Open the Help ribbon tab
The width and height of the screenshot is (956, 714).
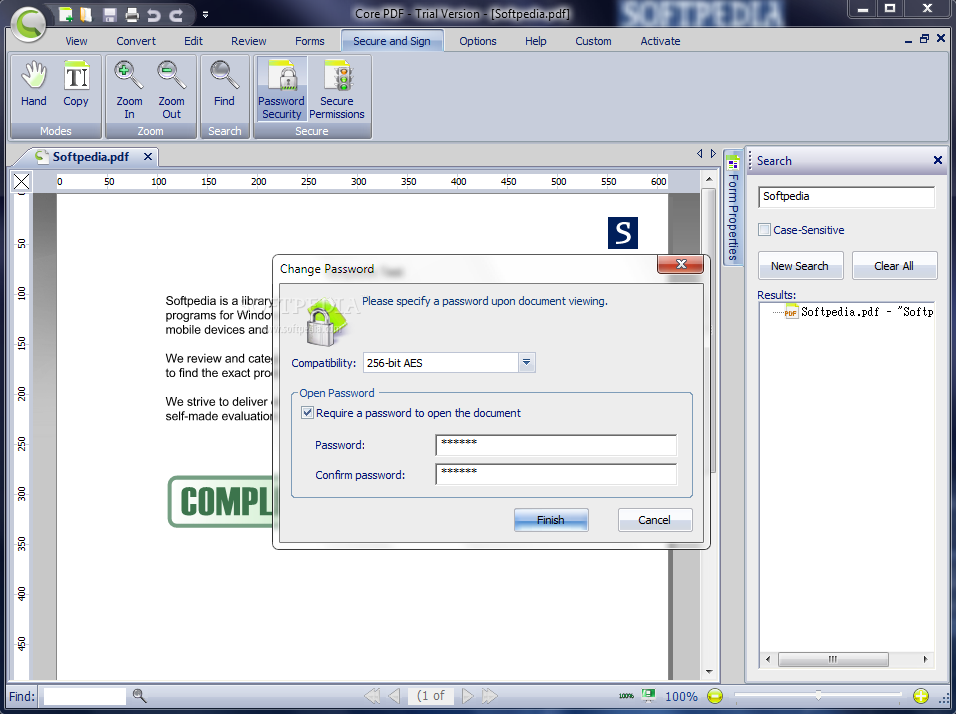pyautogui.click(x=536, y=41)
